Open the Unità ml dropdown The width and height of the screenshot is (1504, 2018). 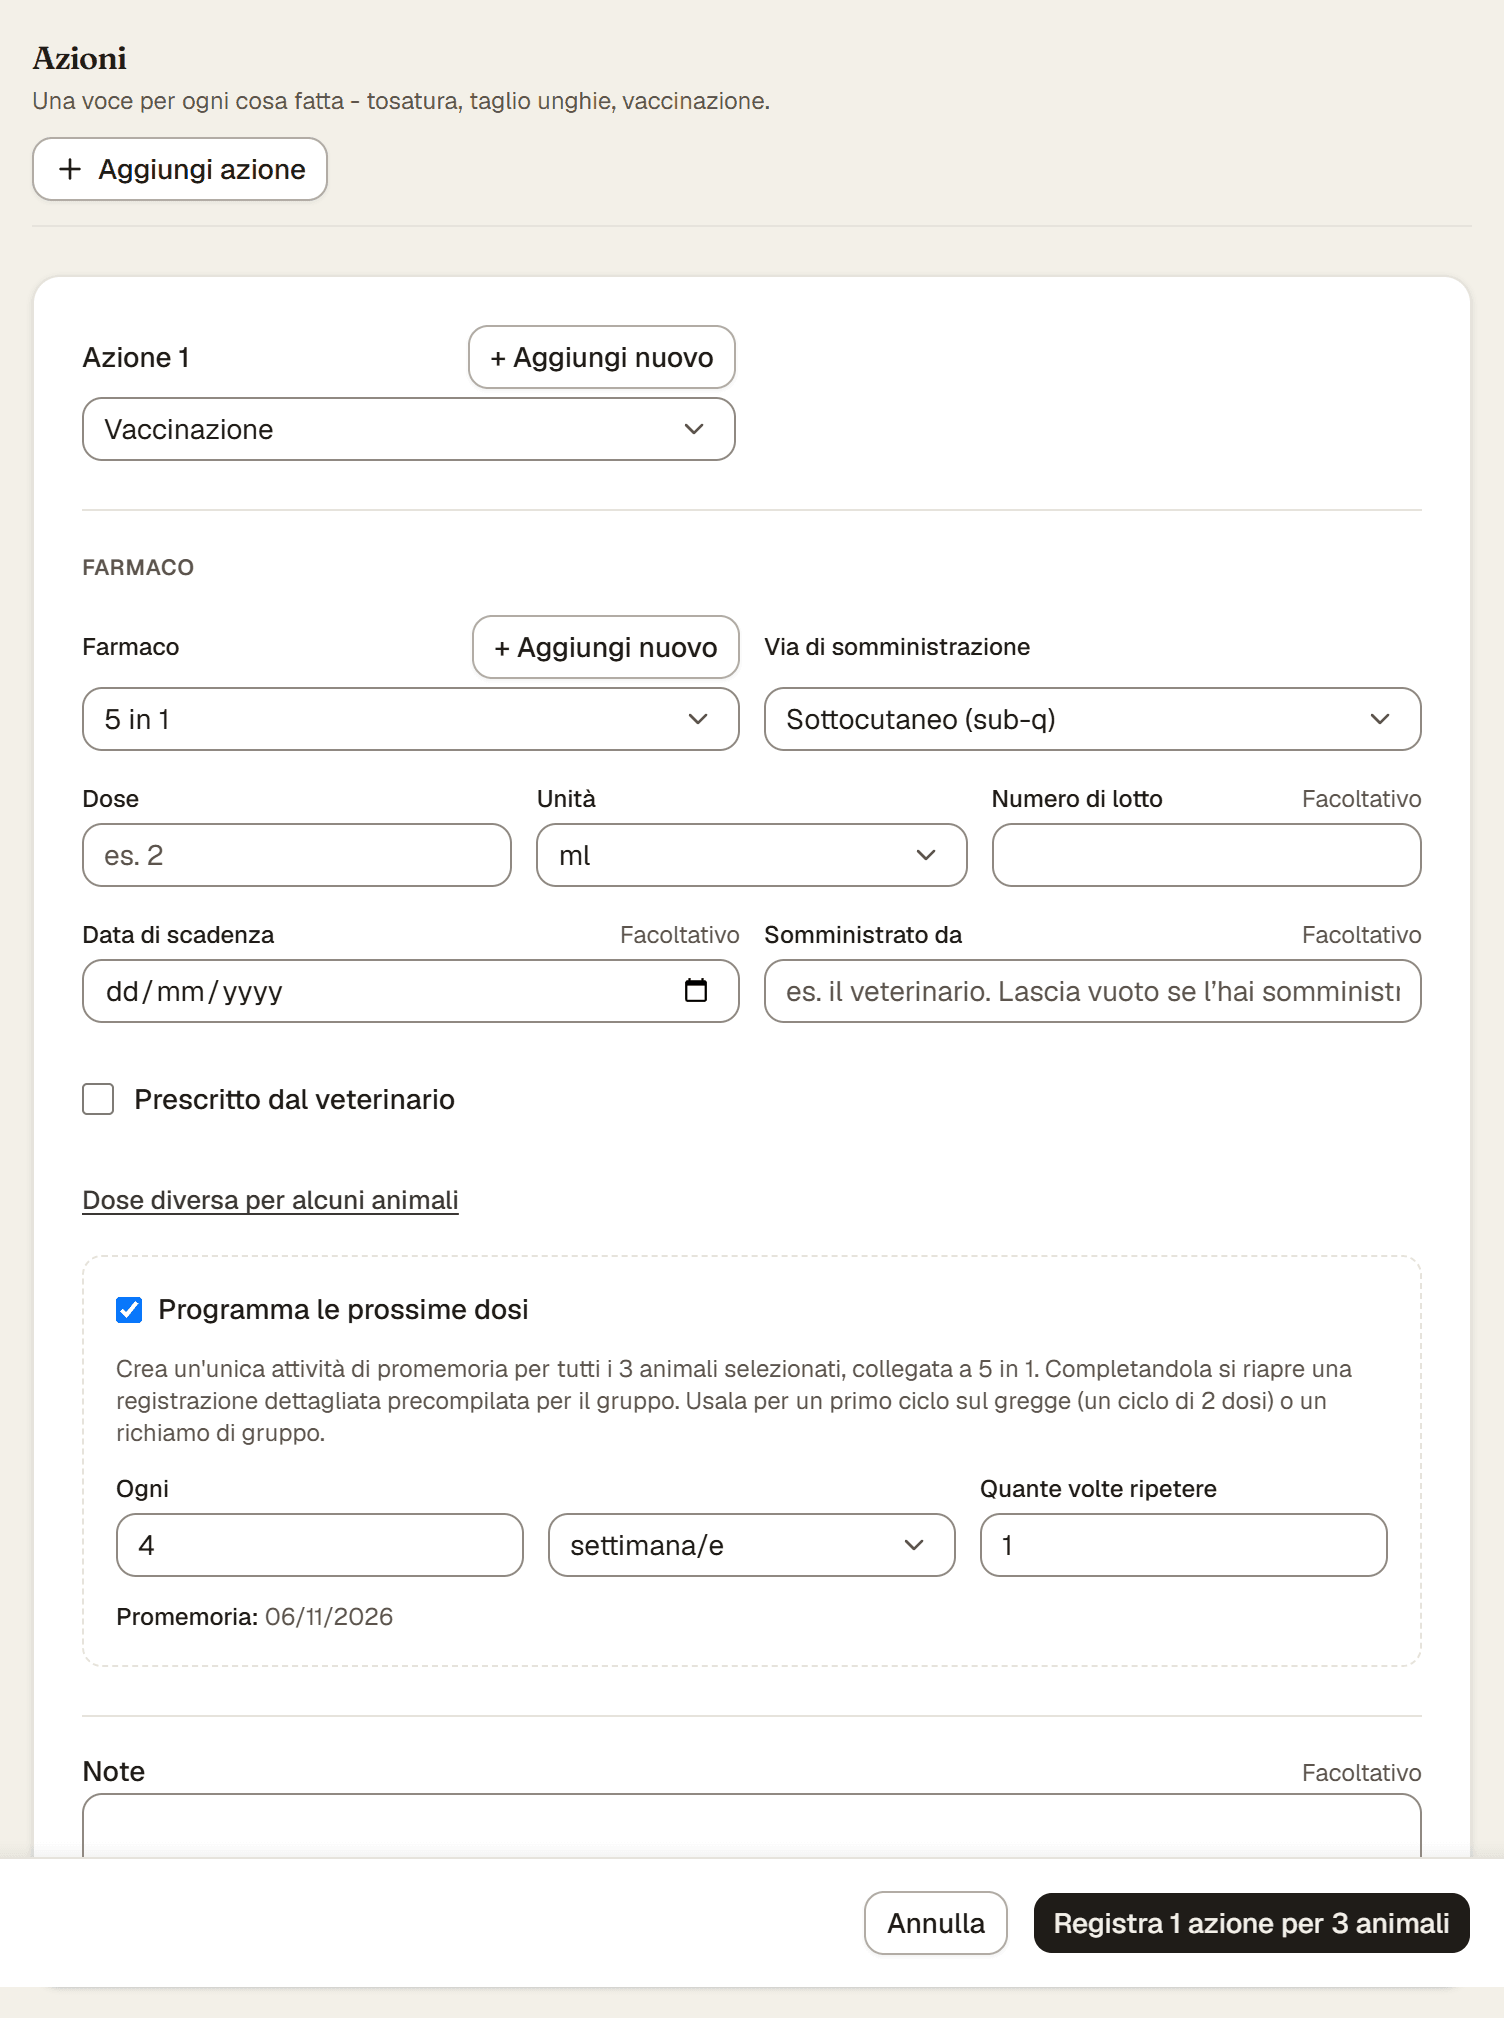(752, 855)
